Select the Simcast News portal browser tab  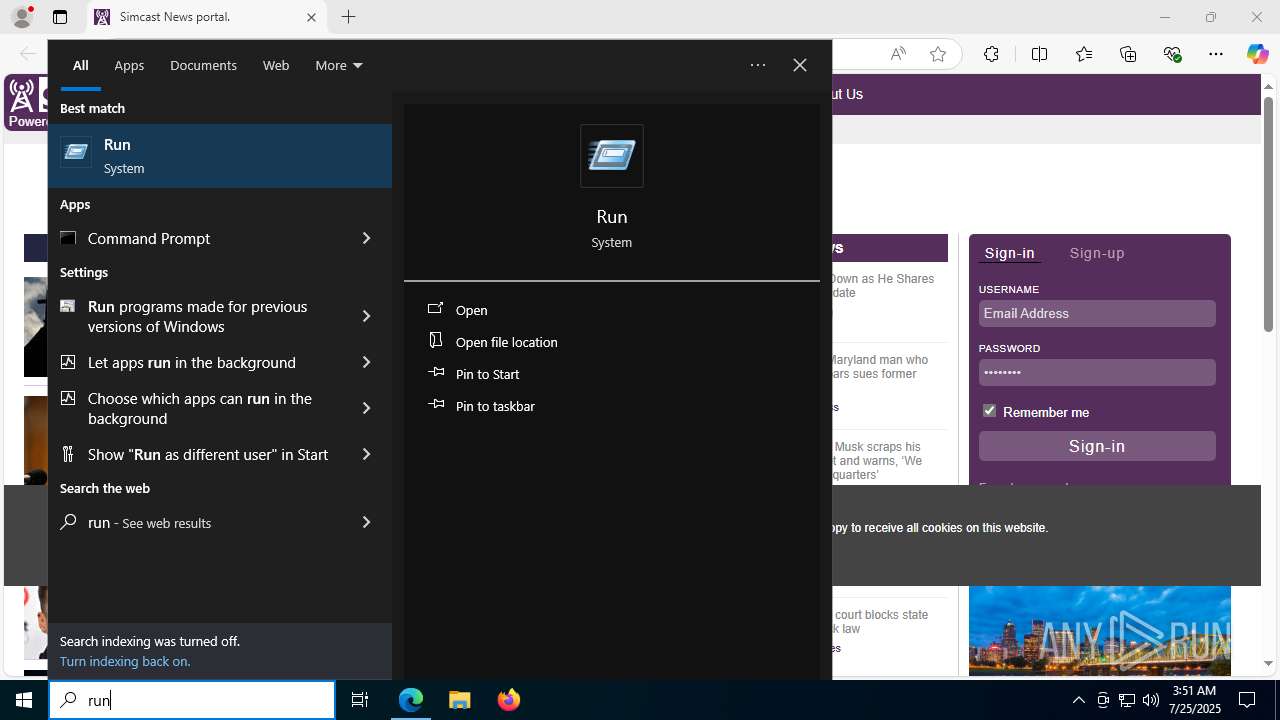[x=205, y=17]
